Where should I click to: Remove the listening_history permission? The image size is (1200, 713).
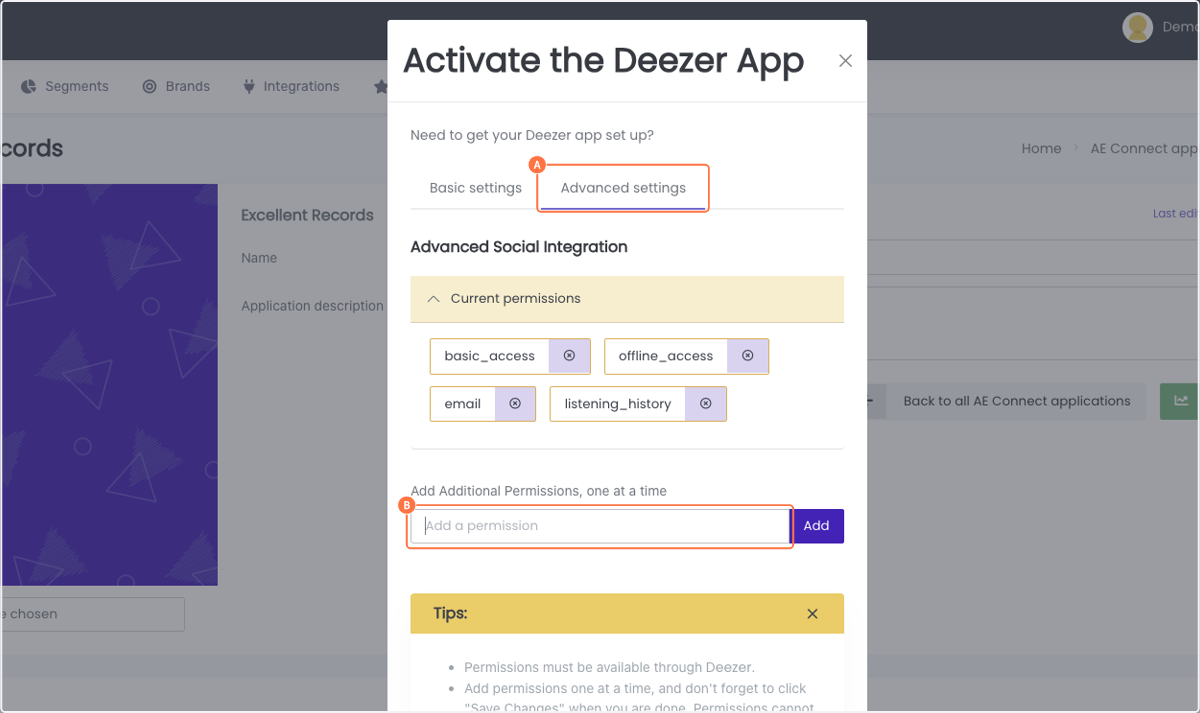(x=705, y=404)
